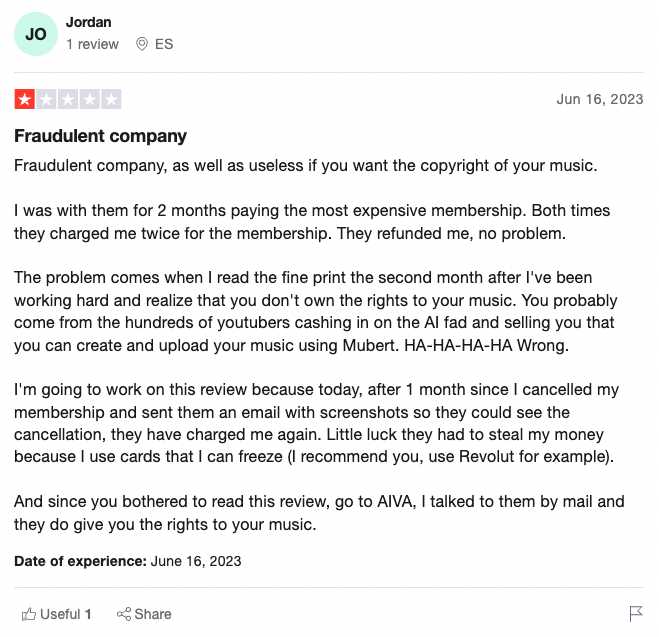Click the Date of experience line
The image size is (659, 637).
point(128,561)
